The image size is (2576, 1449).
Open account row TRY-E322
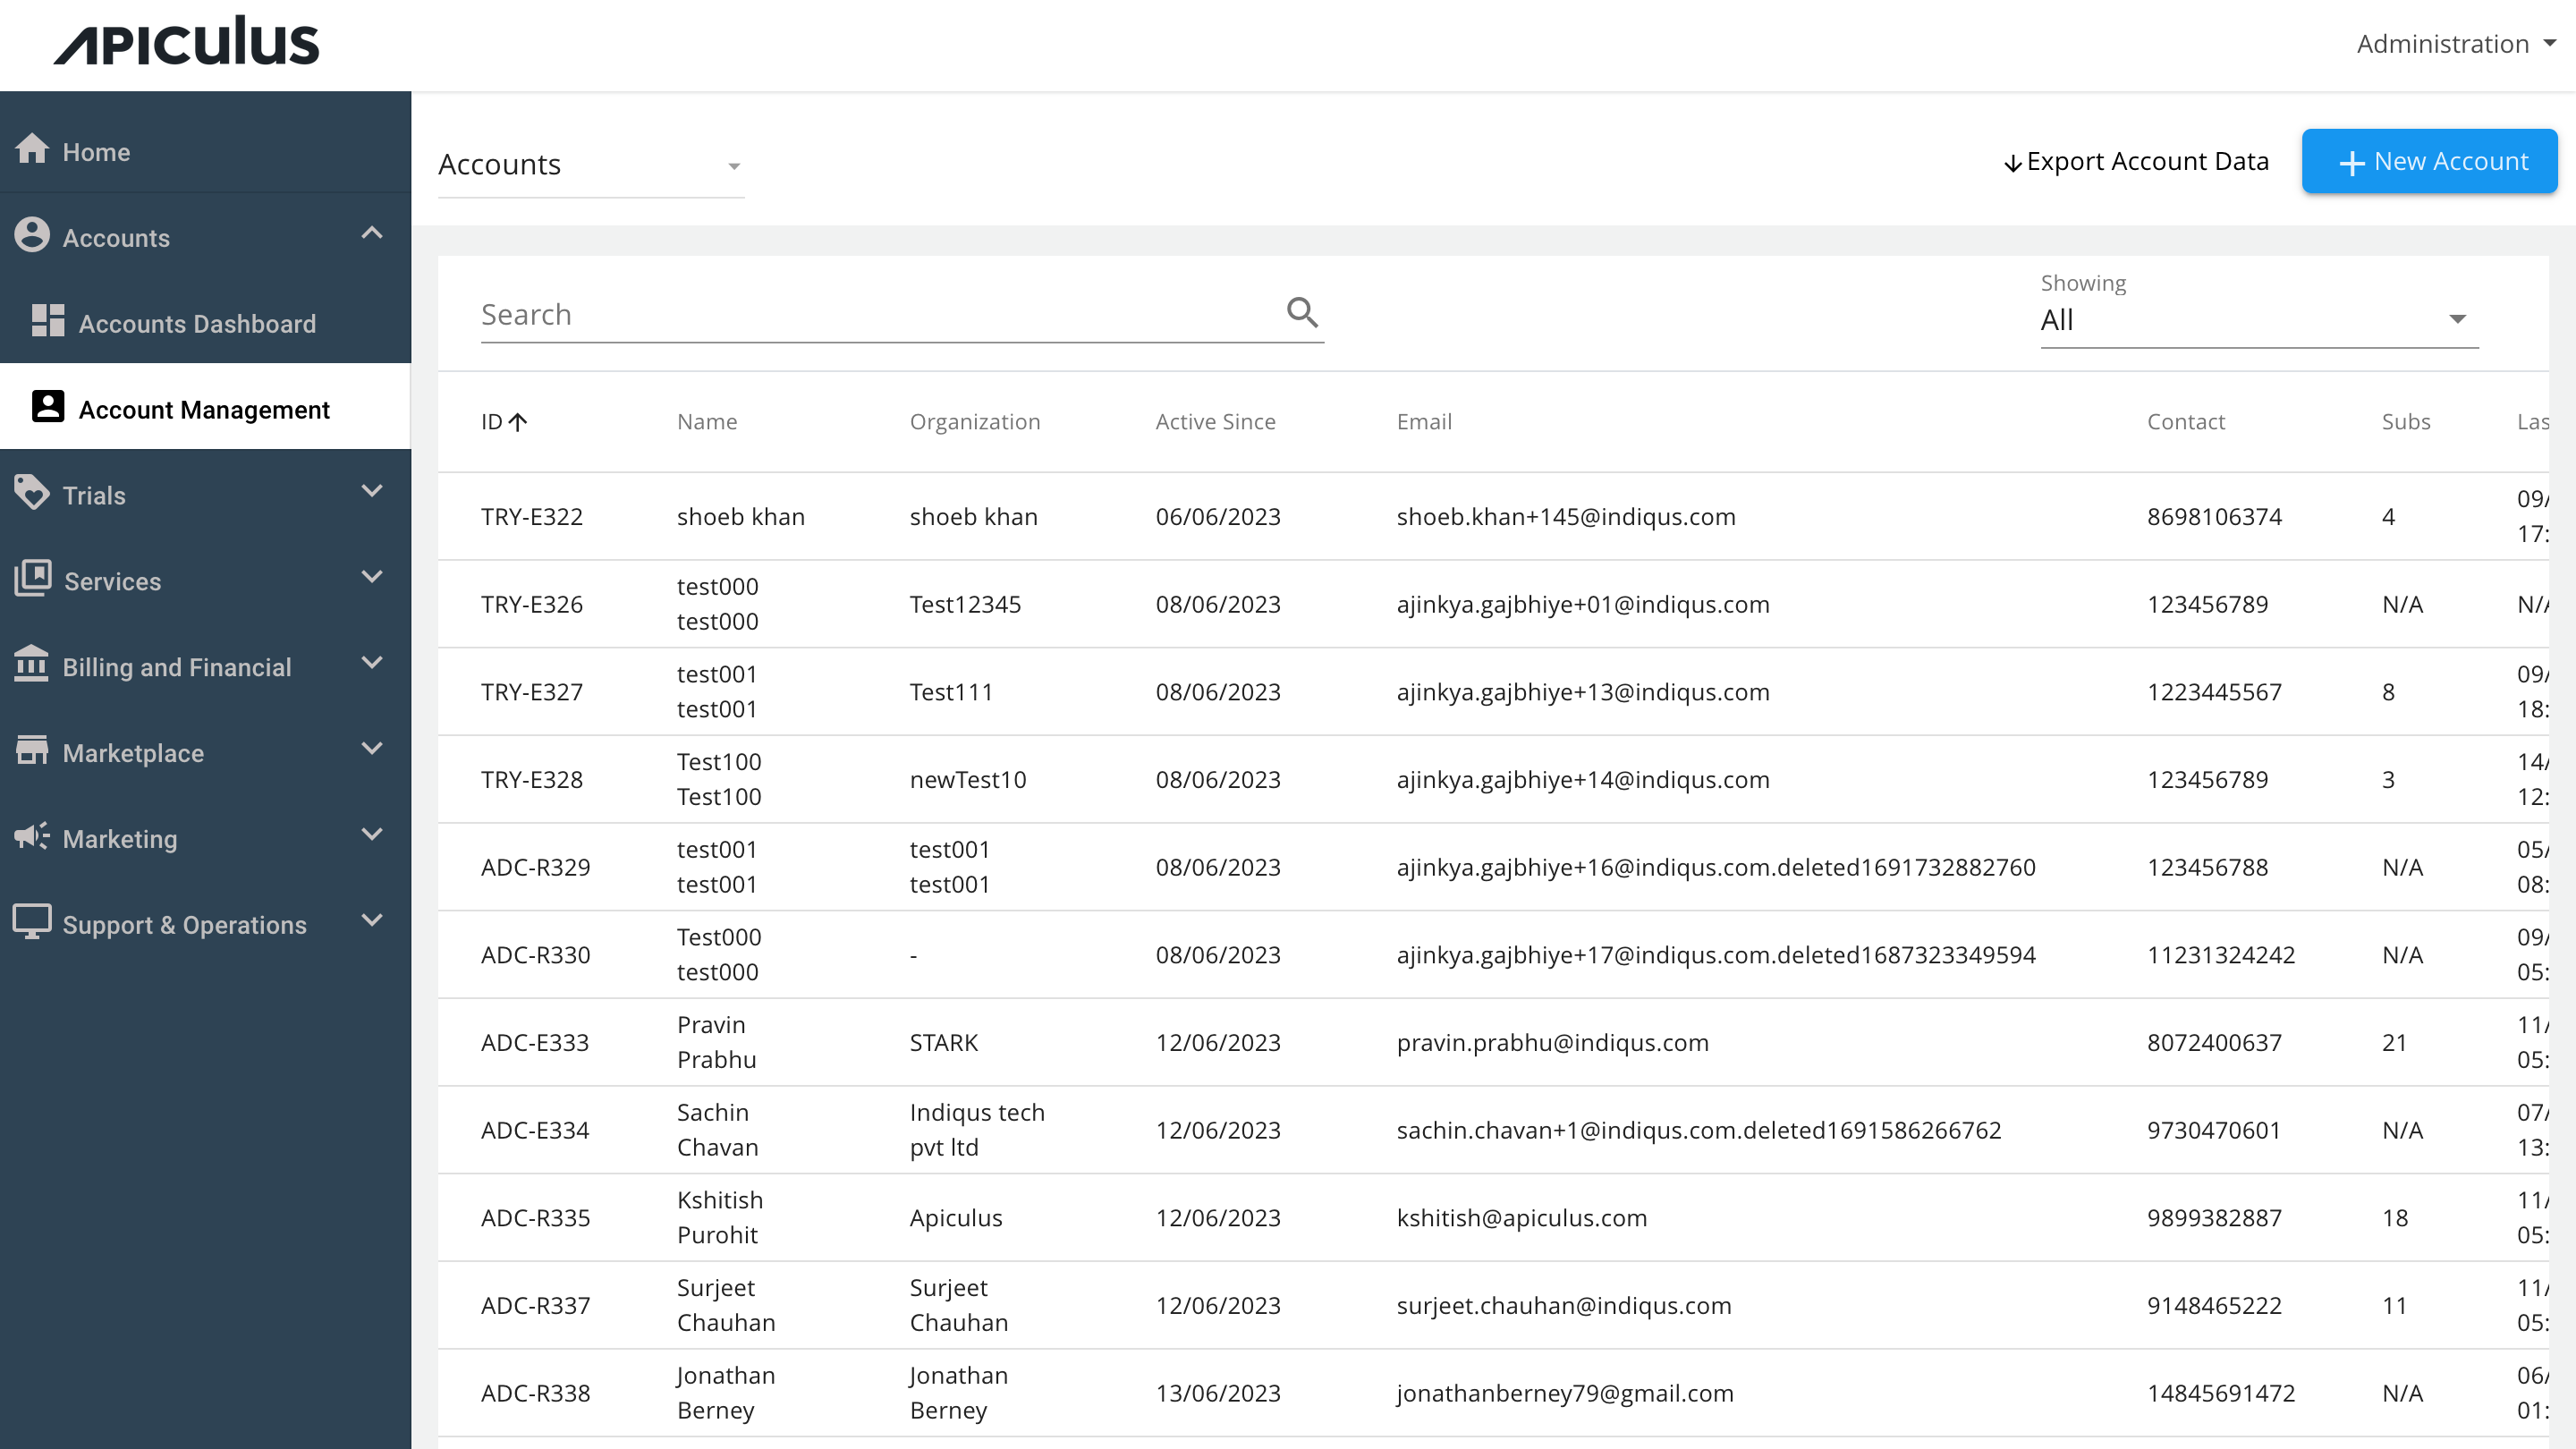click(1493, 516)
